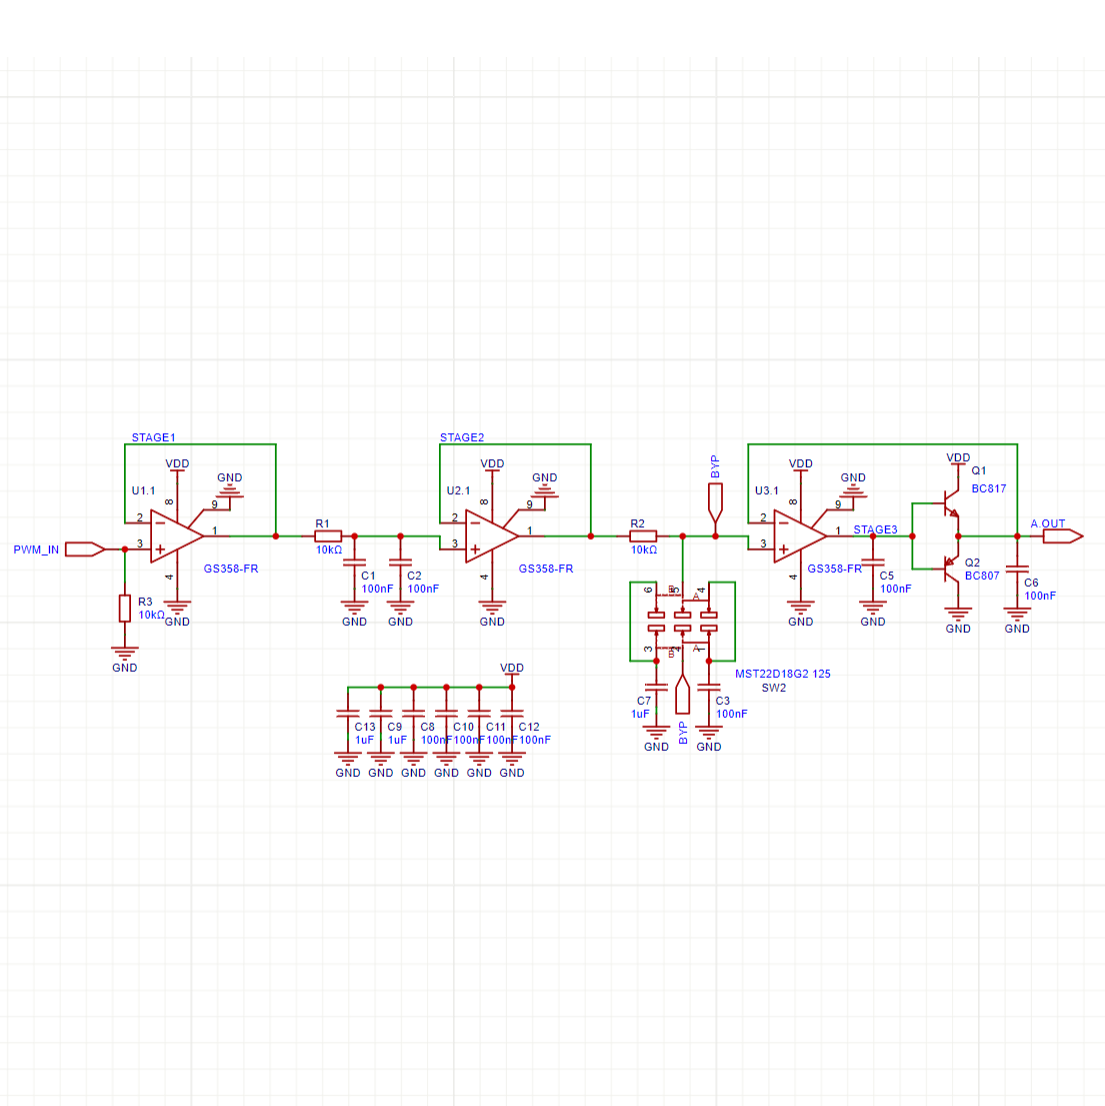The width and height of the screenshot is (1105, 1106).
Task: Click the PWM_IN input port
Action: tap(85, 549)
